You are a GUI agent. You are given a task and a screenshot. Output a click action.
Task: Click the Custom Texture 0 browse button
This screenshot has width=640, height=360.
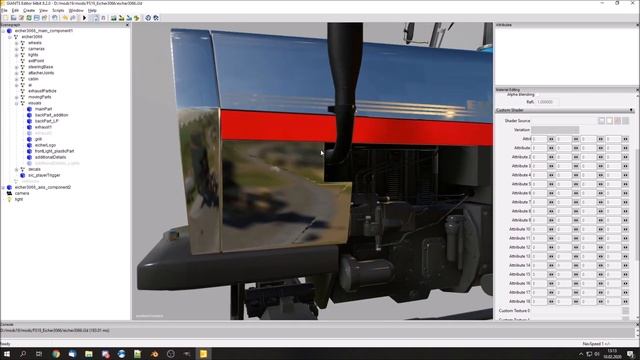(626, 311)
